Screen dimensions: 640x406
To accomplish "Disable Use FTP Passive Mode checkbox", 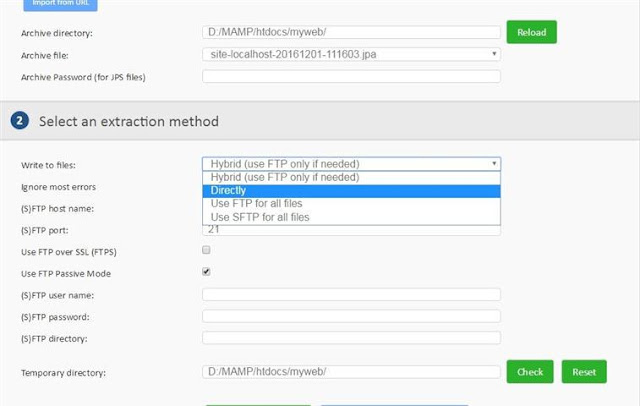I will click(206, 271).
